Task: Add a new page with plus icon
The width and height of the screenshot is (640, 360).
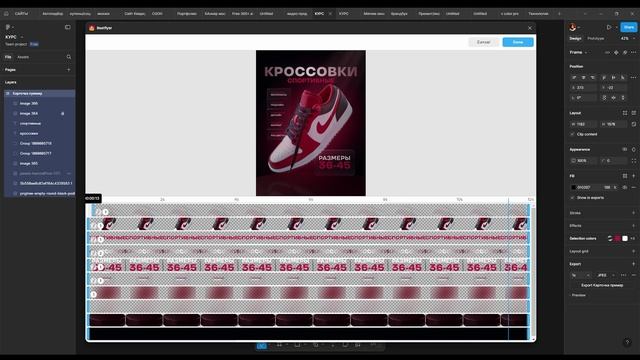Action: (x=69, y=70)
